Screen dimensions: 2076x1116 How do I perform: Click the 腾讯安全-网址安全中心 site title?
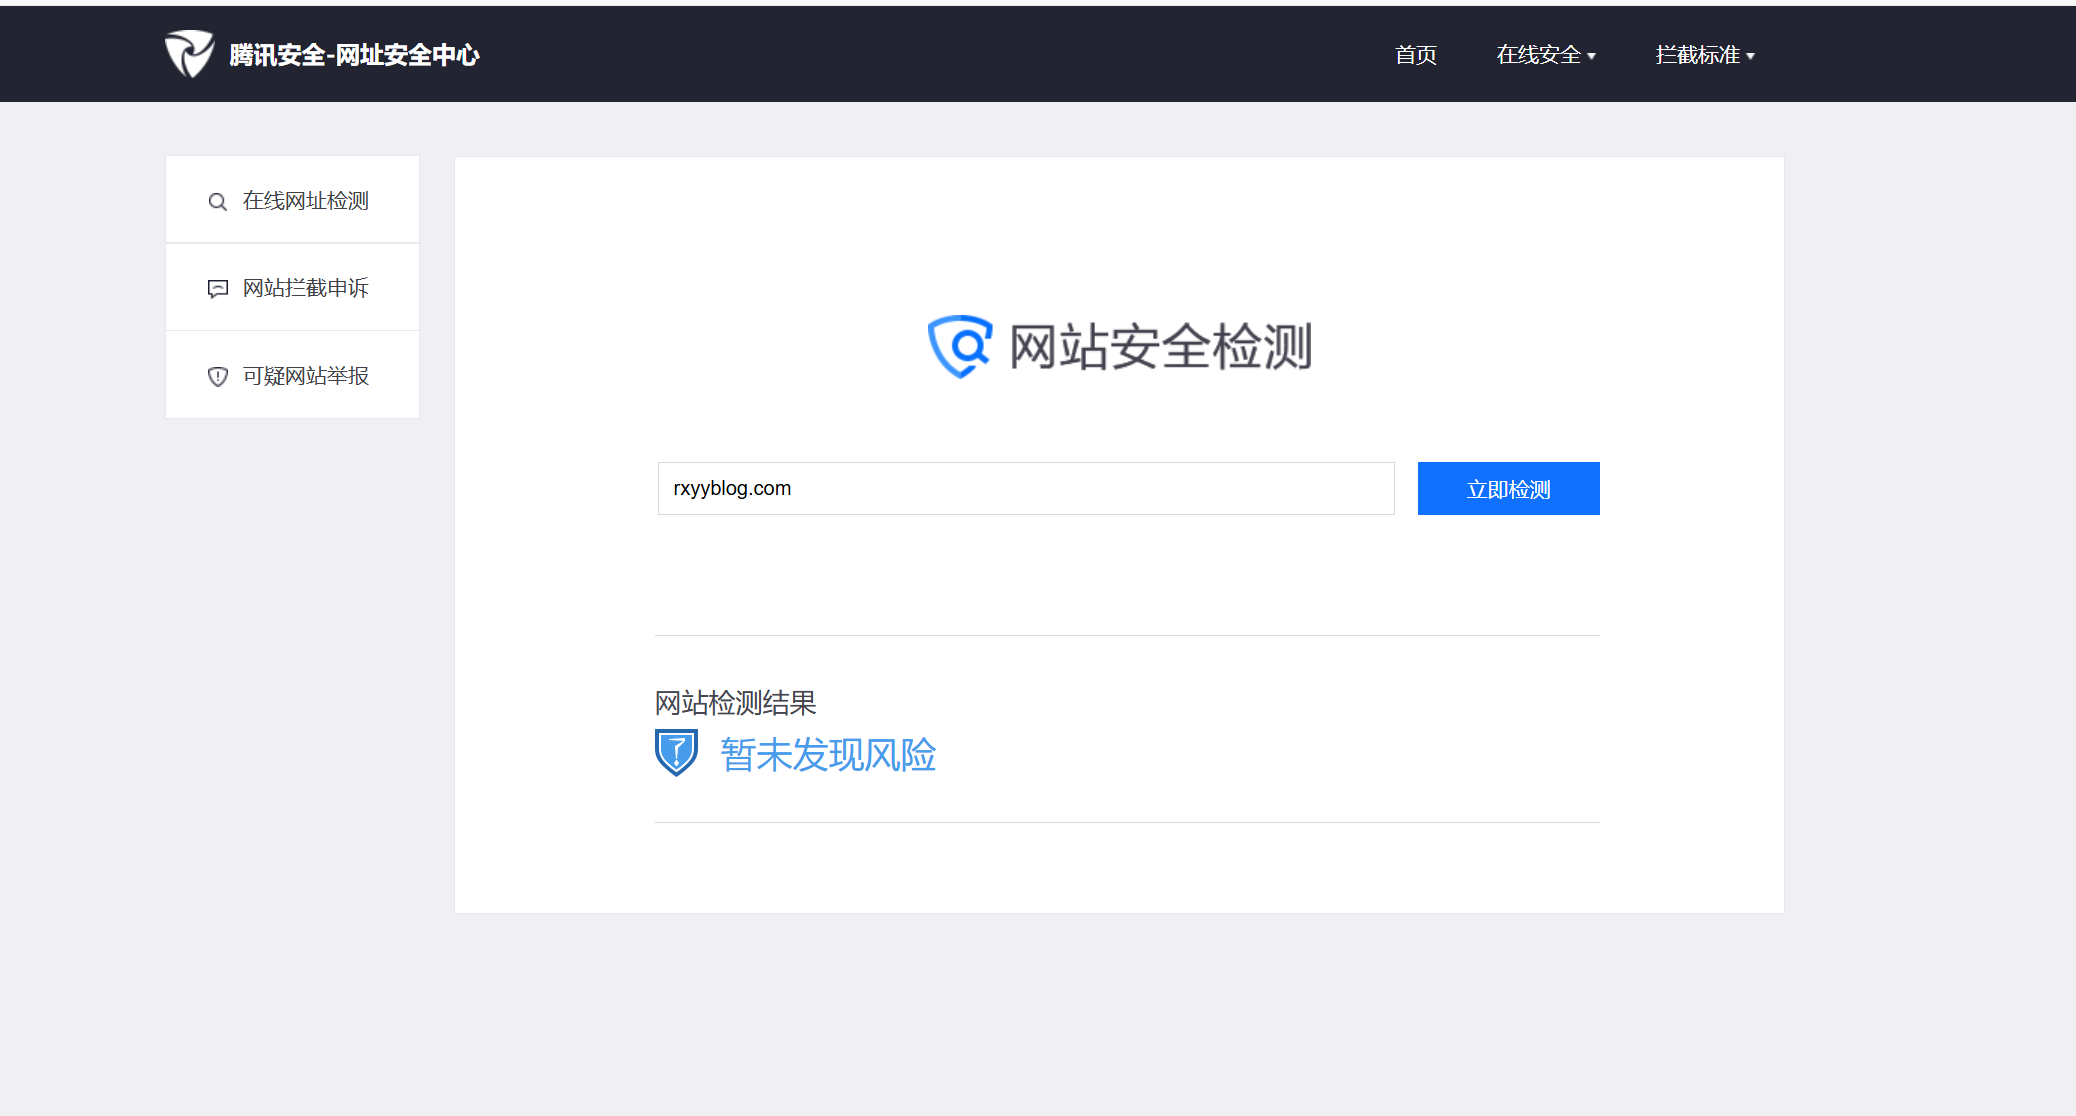pyautogui.click(x=354, y=55)
